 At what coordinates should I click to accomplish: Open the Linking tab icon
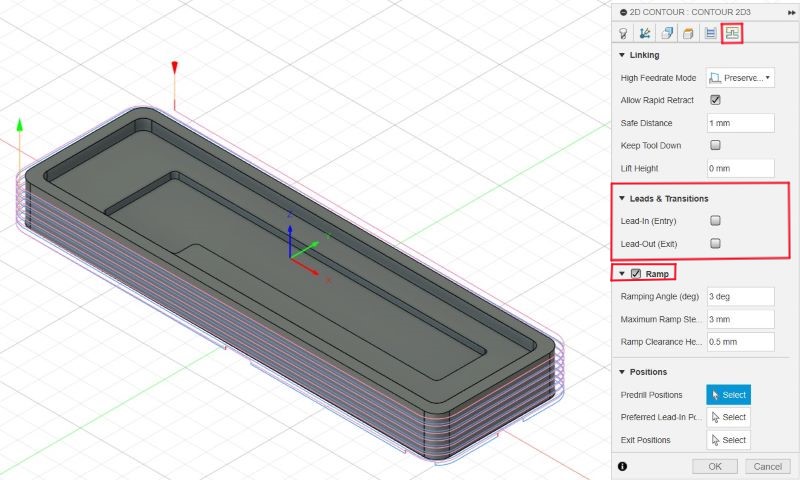732,34
